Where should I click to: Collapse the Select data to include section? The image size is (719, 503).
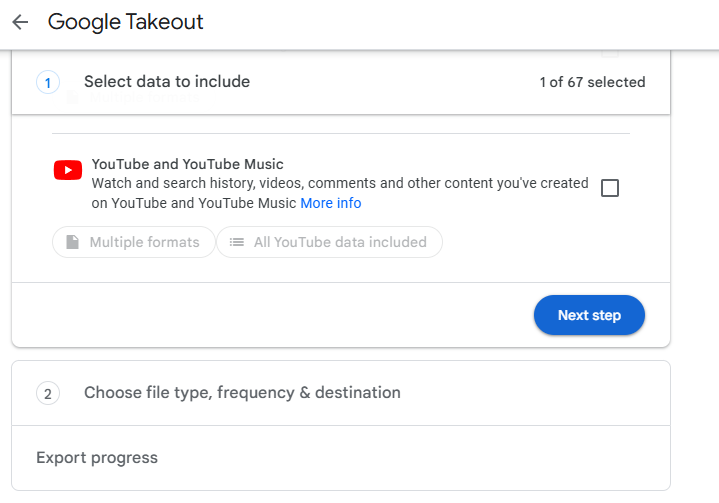(x=167, y=82)
